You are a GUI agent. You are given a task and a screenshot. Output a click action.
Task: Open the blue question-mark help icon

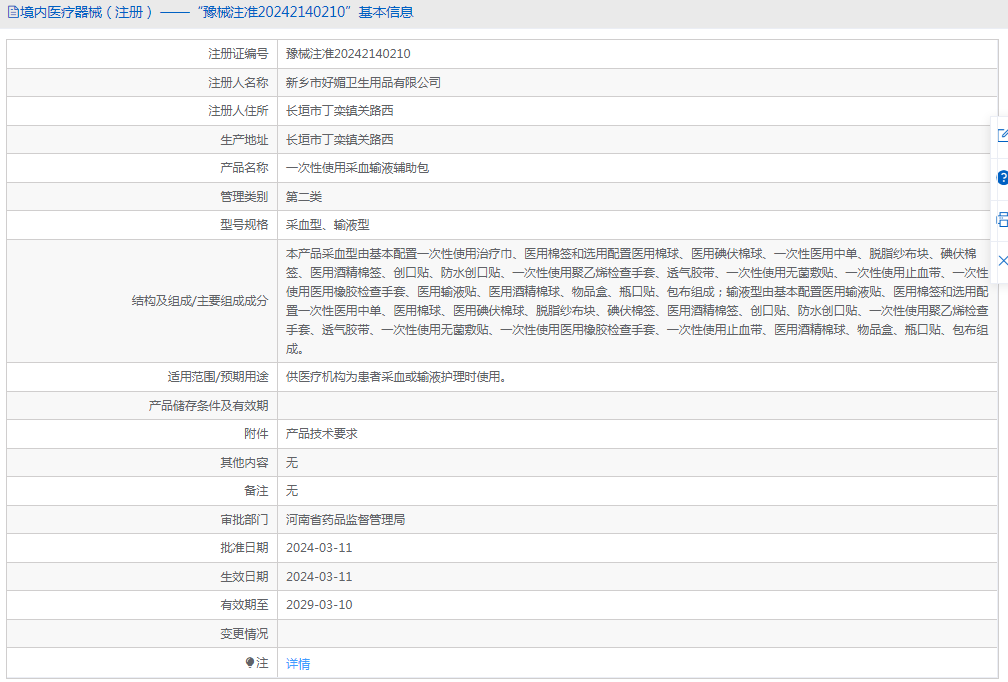[x=1003, y=177]
